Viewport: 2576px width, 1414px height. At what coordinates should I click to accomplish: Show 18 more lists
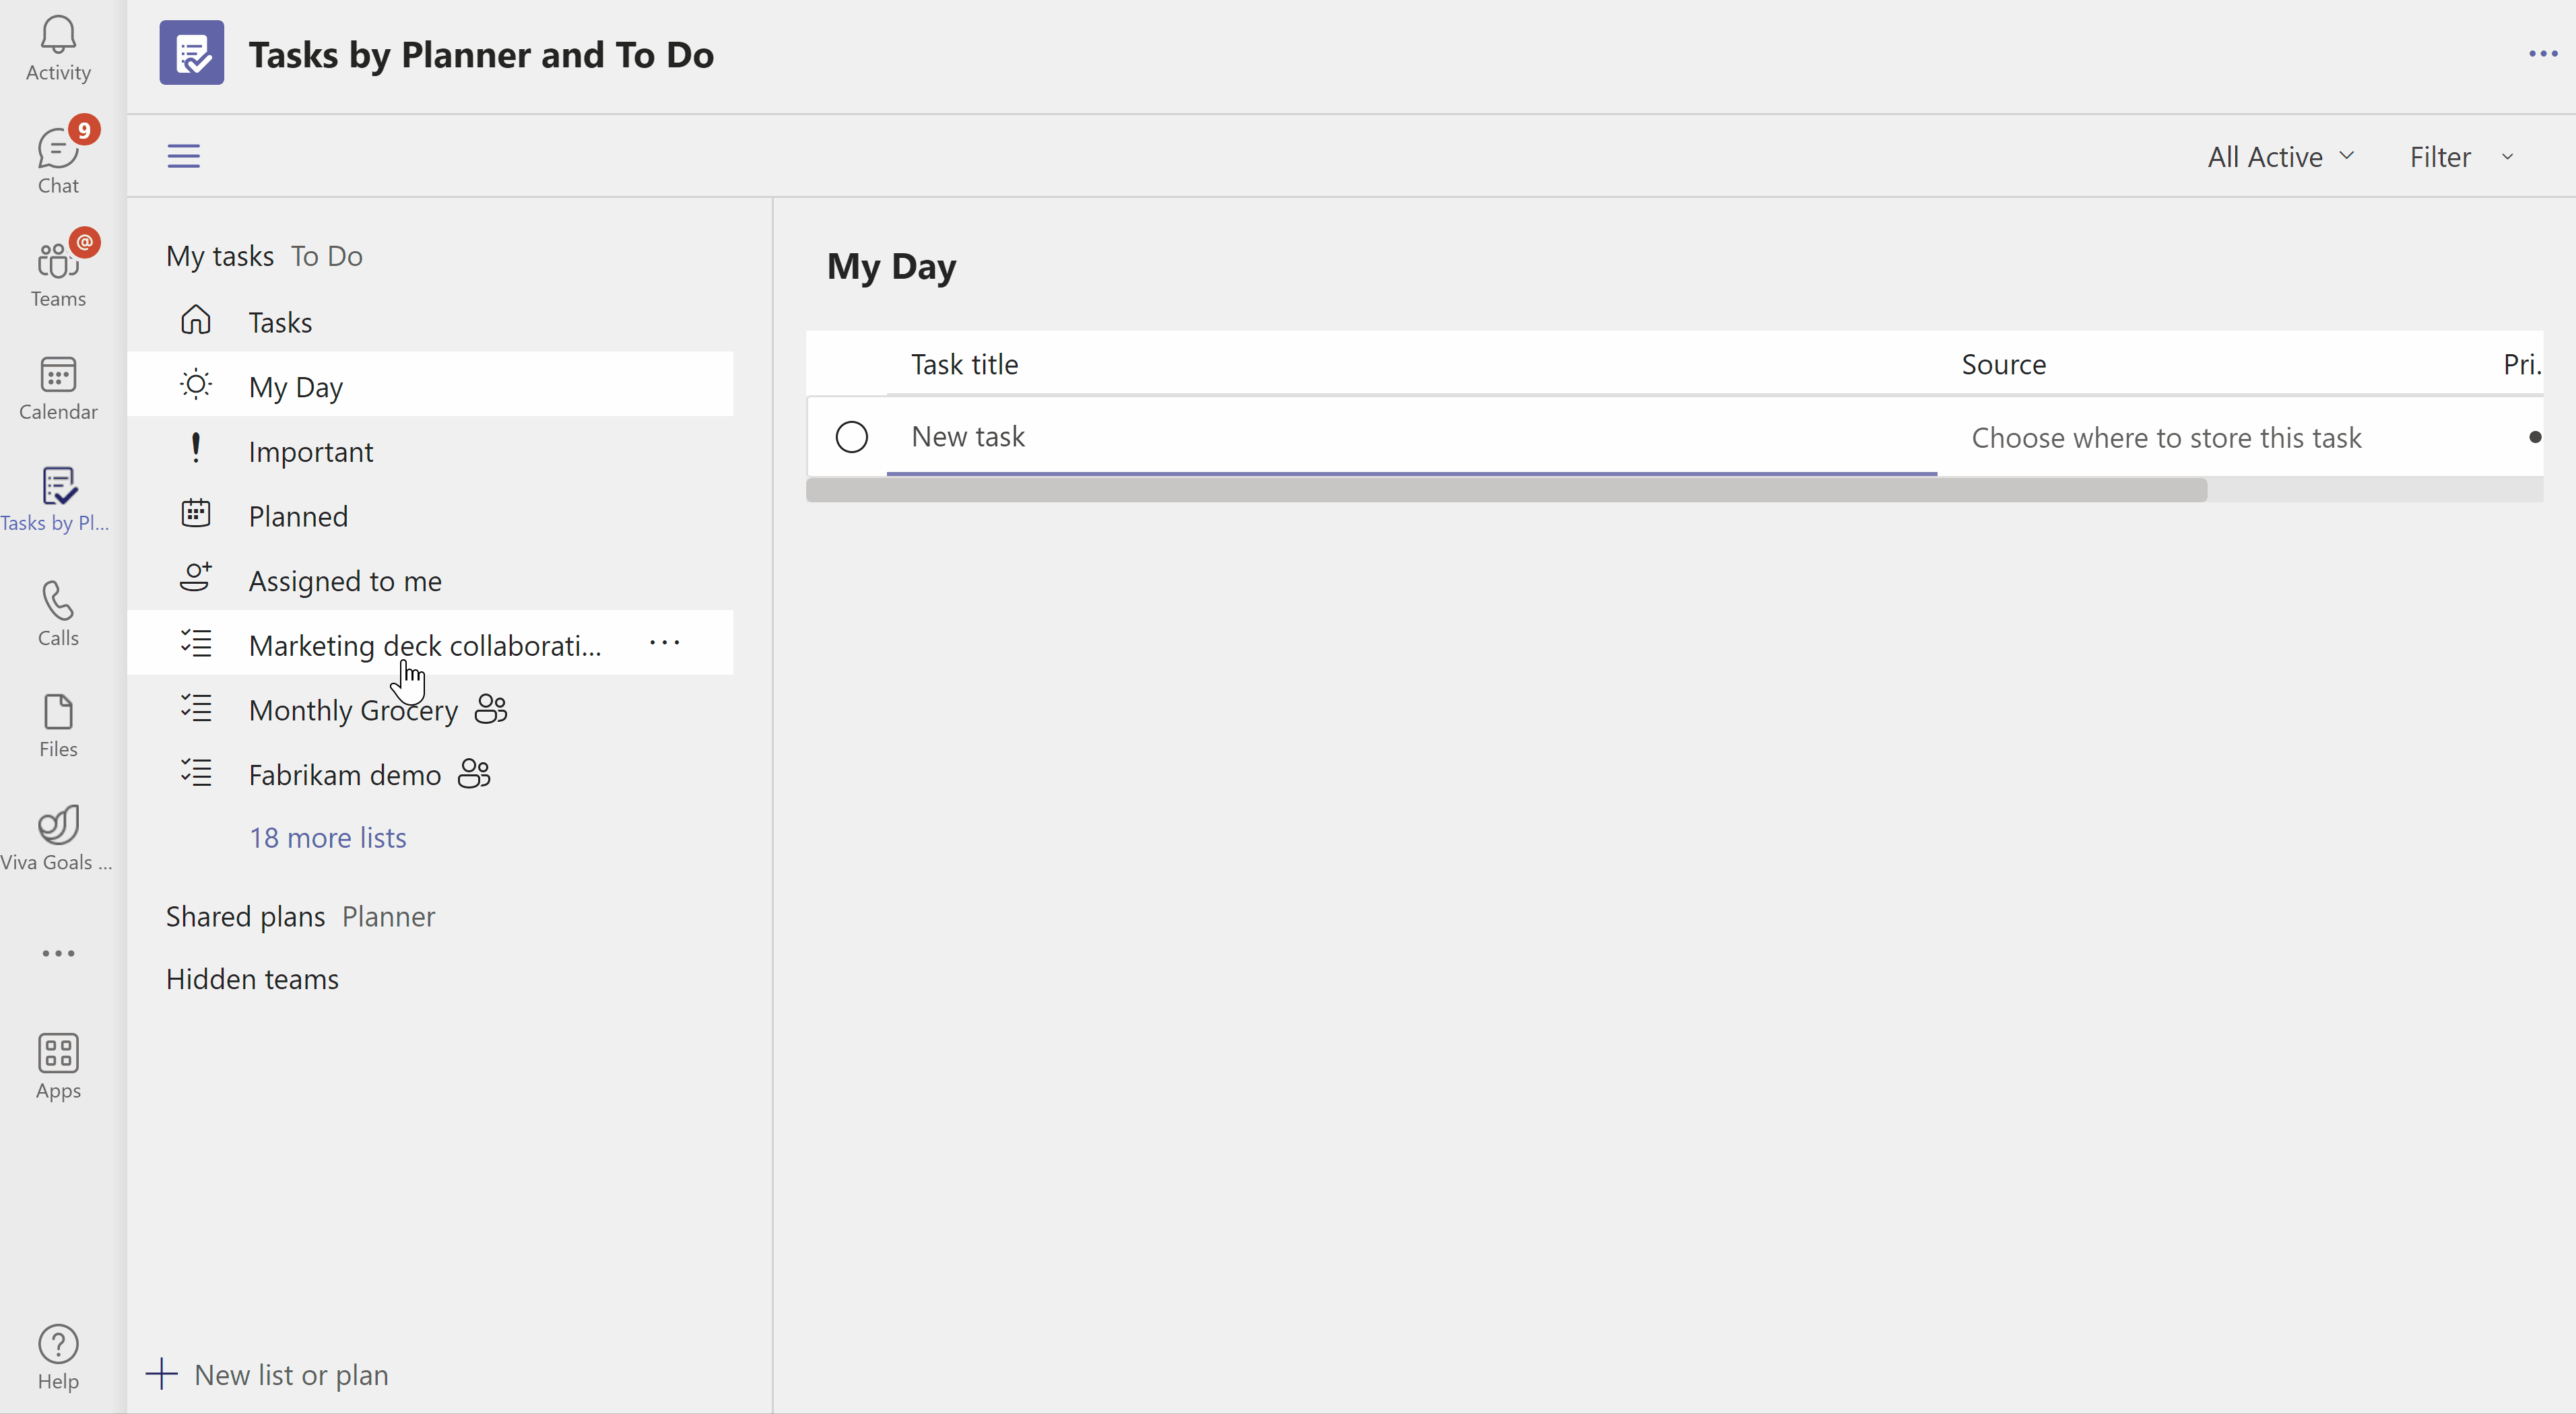point(327,838)
